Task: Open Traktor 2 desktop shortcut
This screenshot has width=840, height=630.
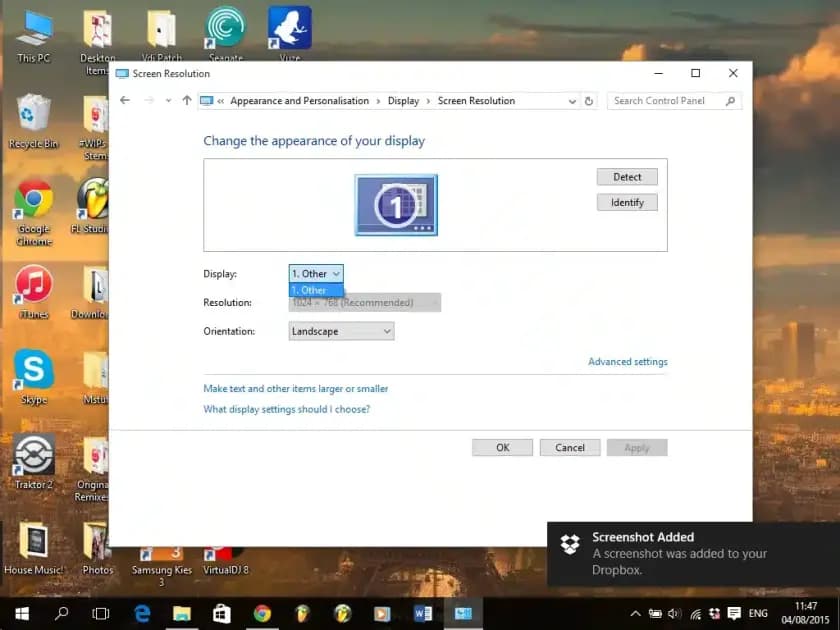Action: pos(34,462)
